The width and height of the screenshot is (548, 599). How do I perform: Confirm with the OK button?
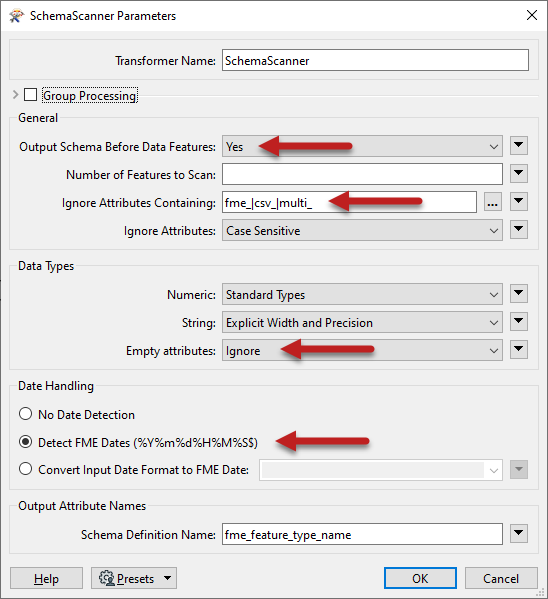(420, 578)
